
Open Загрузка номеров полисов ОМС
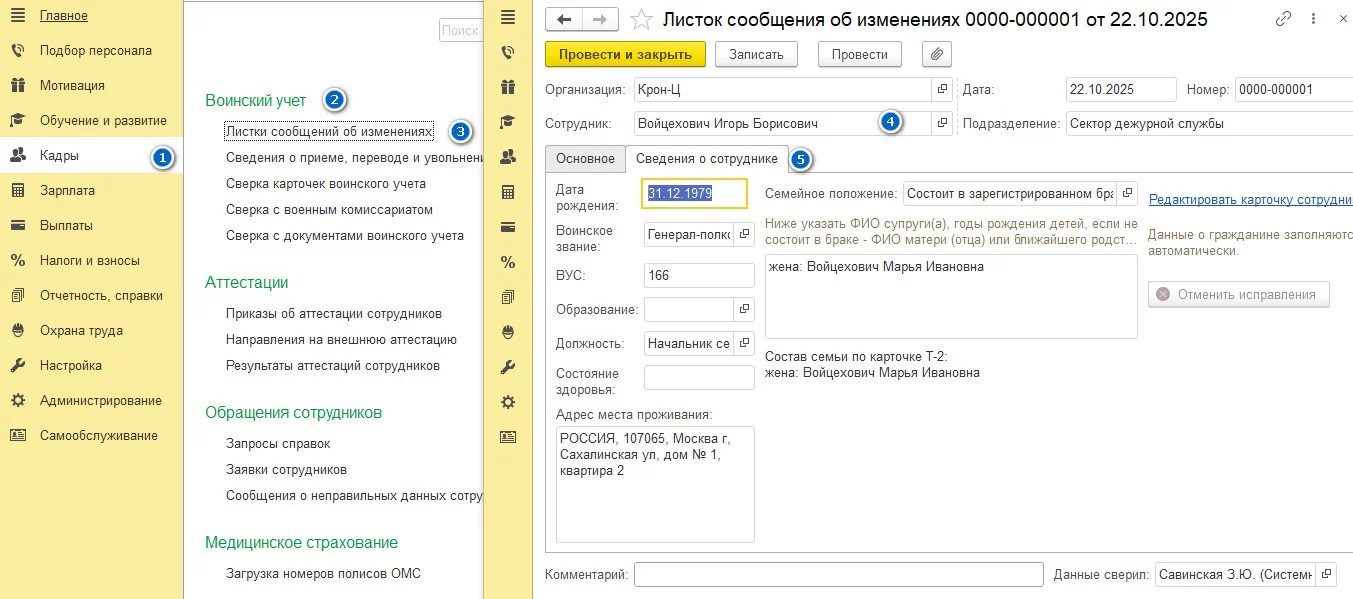tap(323, 574)
